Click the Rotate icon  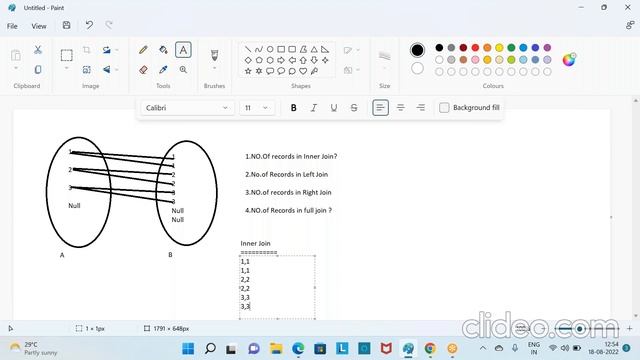pyautogui.click(x=107, y=50)
